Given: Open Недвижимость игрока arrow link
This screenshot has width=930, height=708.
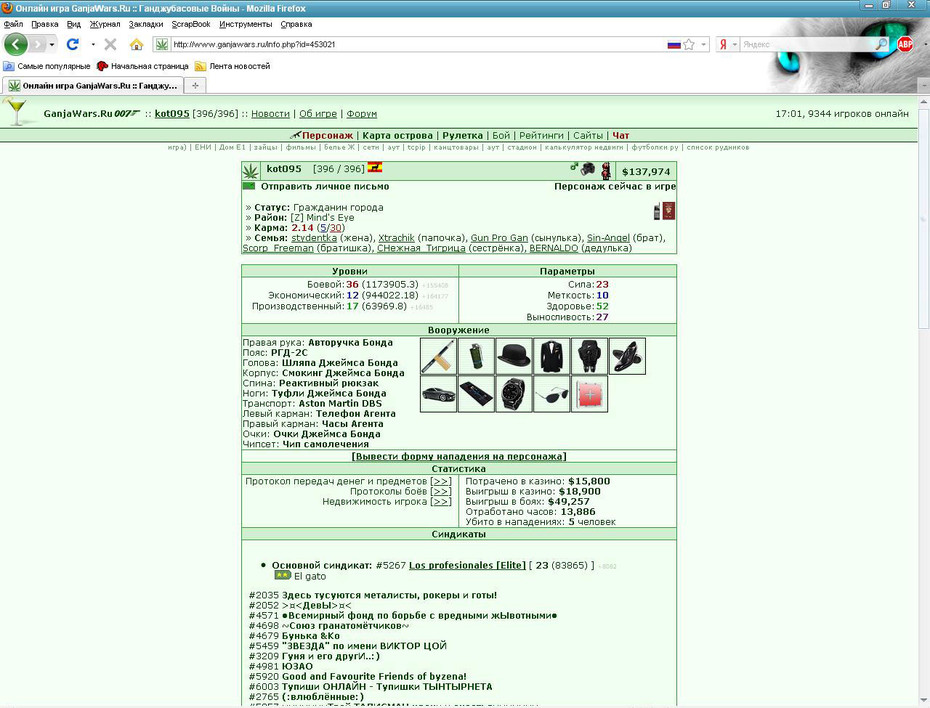Looking at the screenshot, I should [441, 502].
